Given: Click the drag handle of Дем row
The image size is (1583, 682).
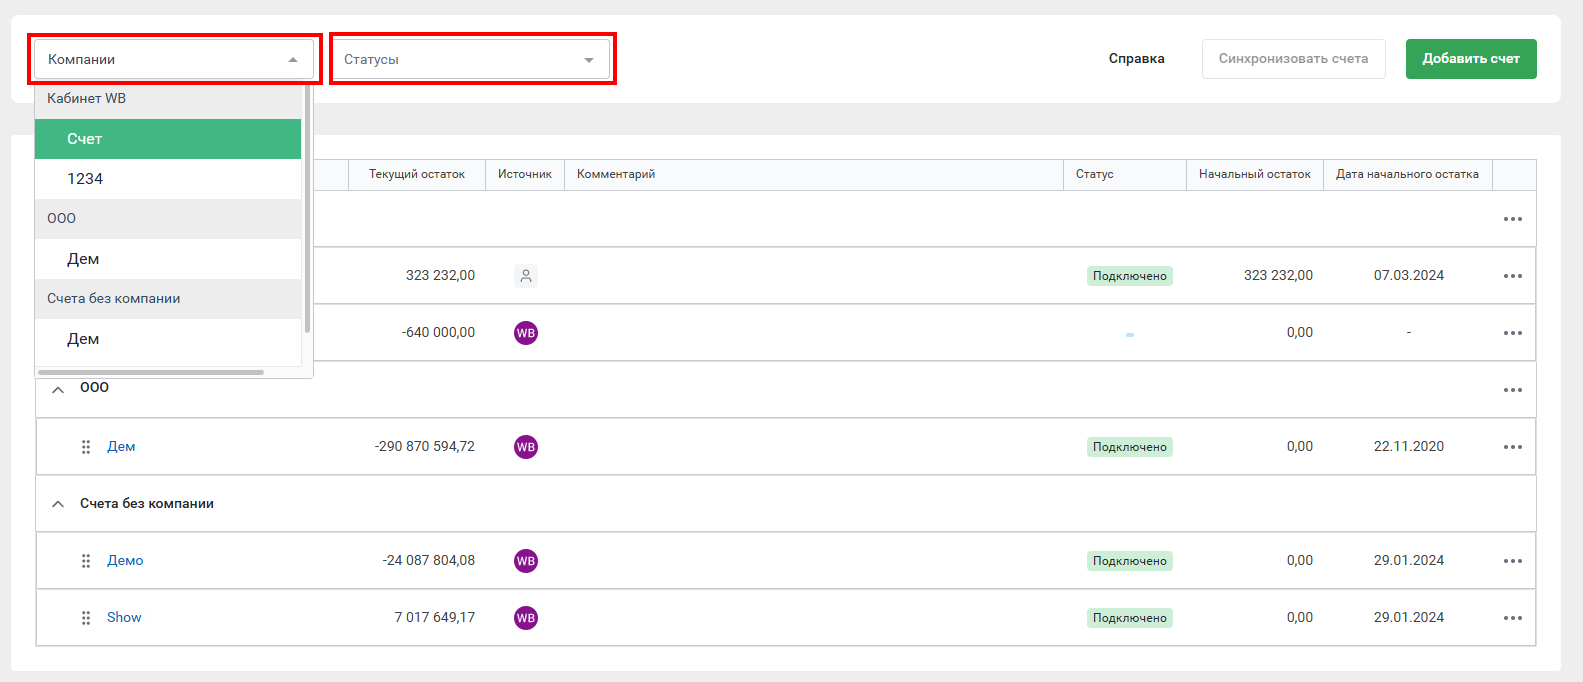Looking at the screenshot, I should click(86, 447).
